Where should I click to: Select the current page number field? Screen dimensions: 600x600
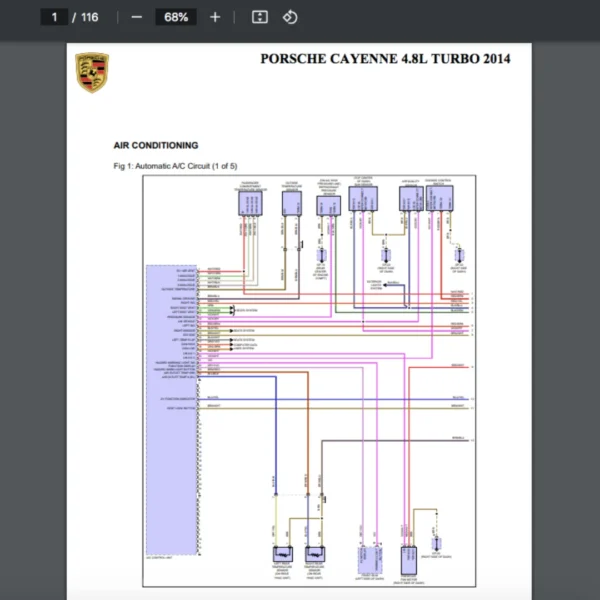54,17
